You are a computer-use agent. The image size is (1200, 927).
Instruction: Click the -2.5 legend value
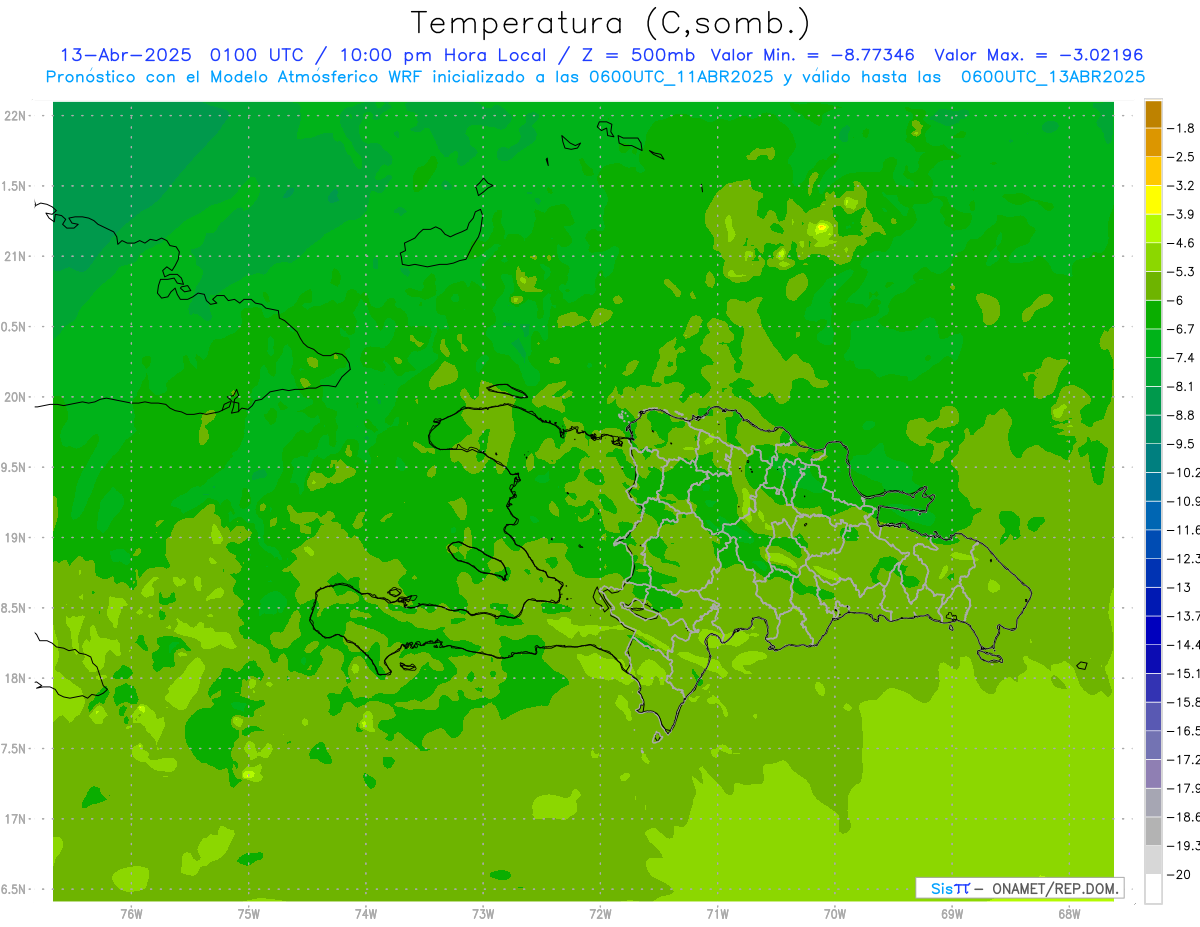1183,158
